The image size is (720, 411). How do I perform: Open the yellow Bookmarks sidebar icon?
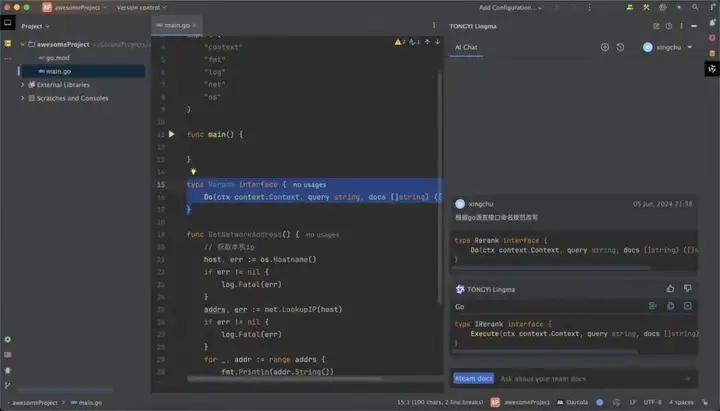click(8, 43)
